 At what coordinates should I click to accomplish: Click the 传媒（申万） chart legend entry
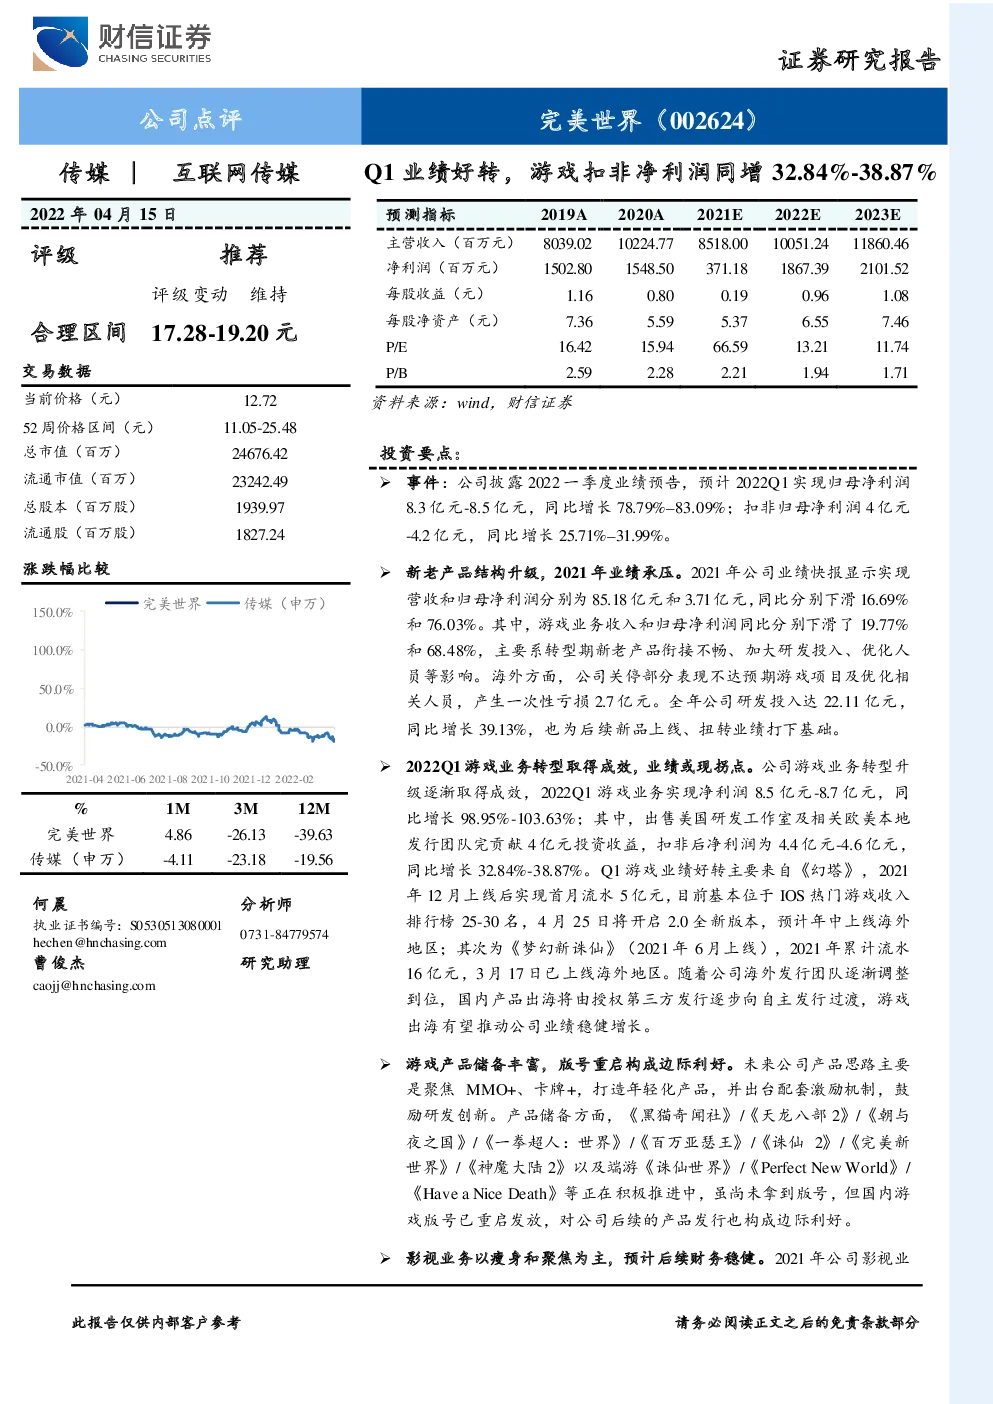pyautogui.click(x=268, y=603)
